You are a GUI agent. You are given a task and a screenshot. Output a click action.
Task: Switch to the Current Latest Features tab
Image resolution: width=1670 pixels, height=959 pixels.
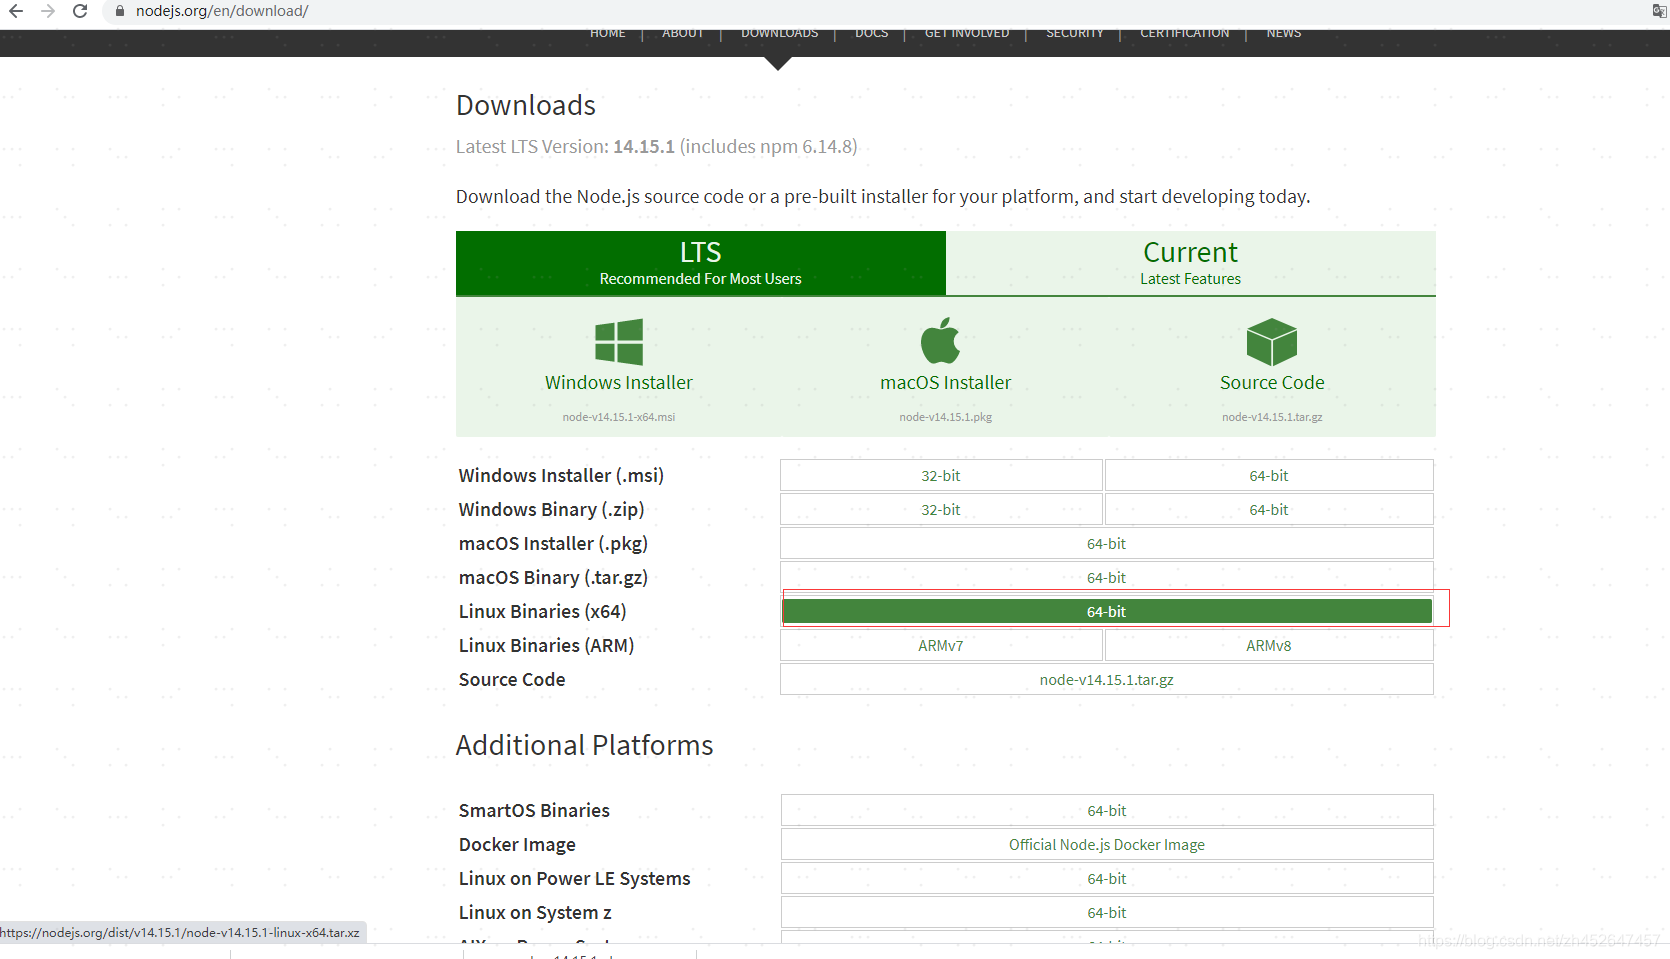[x=1191, y=263]
